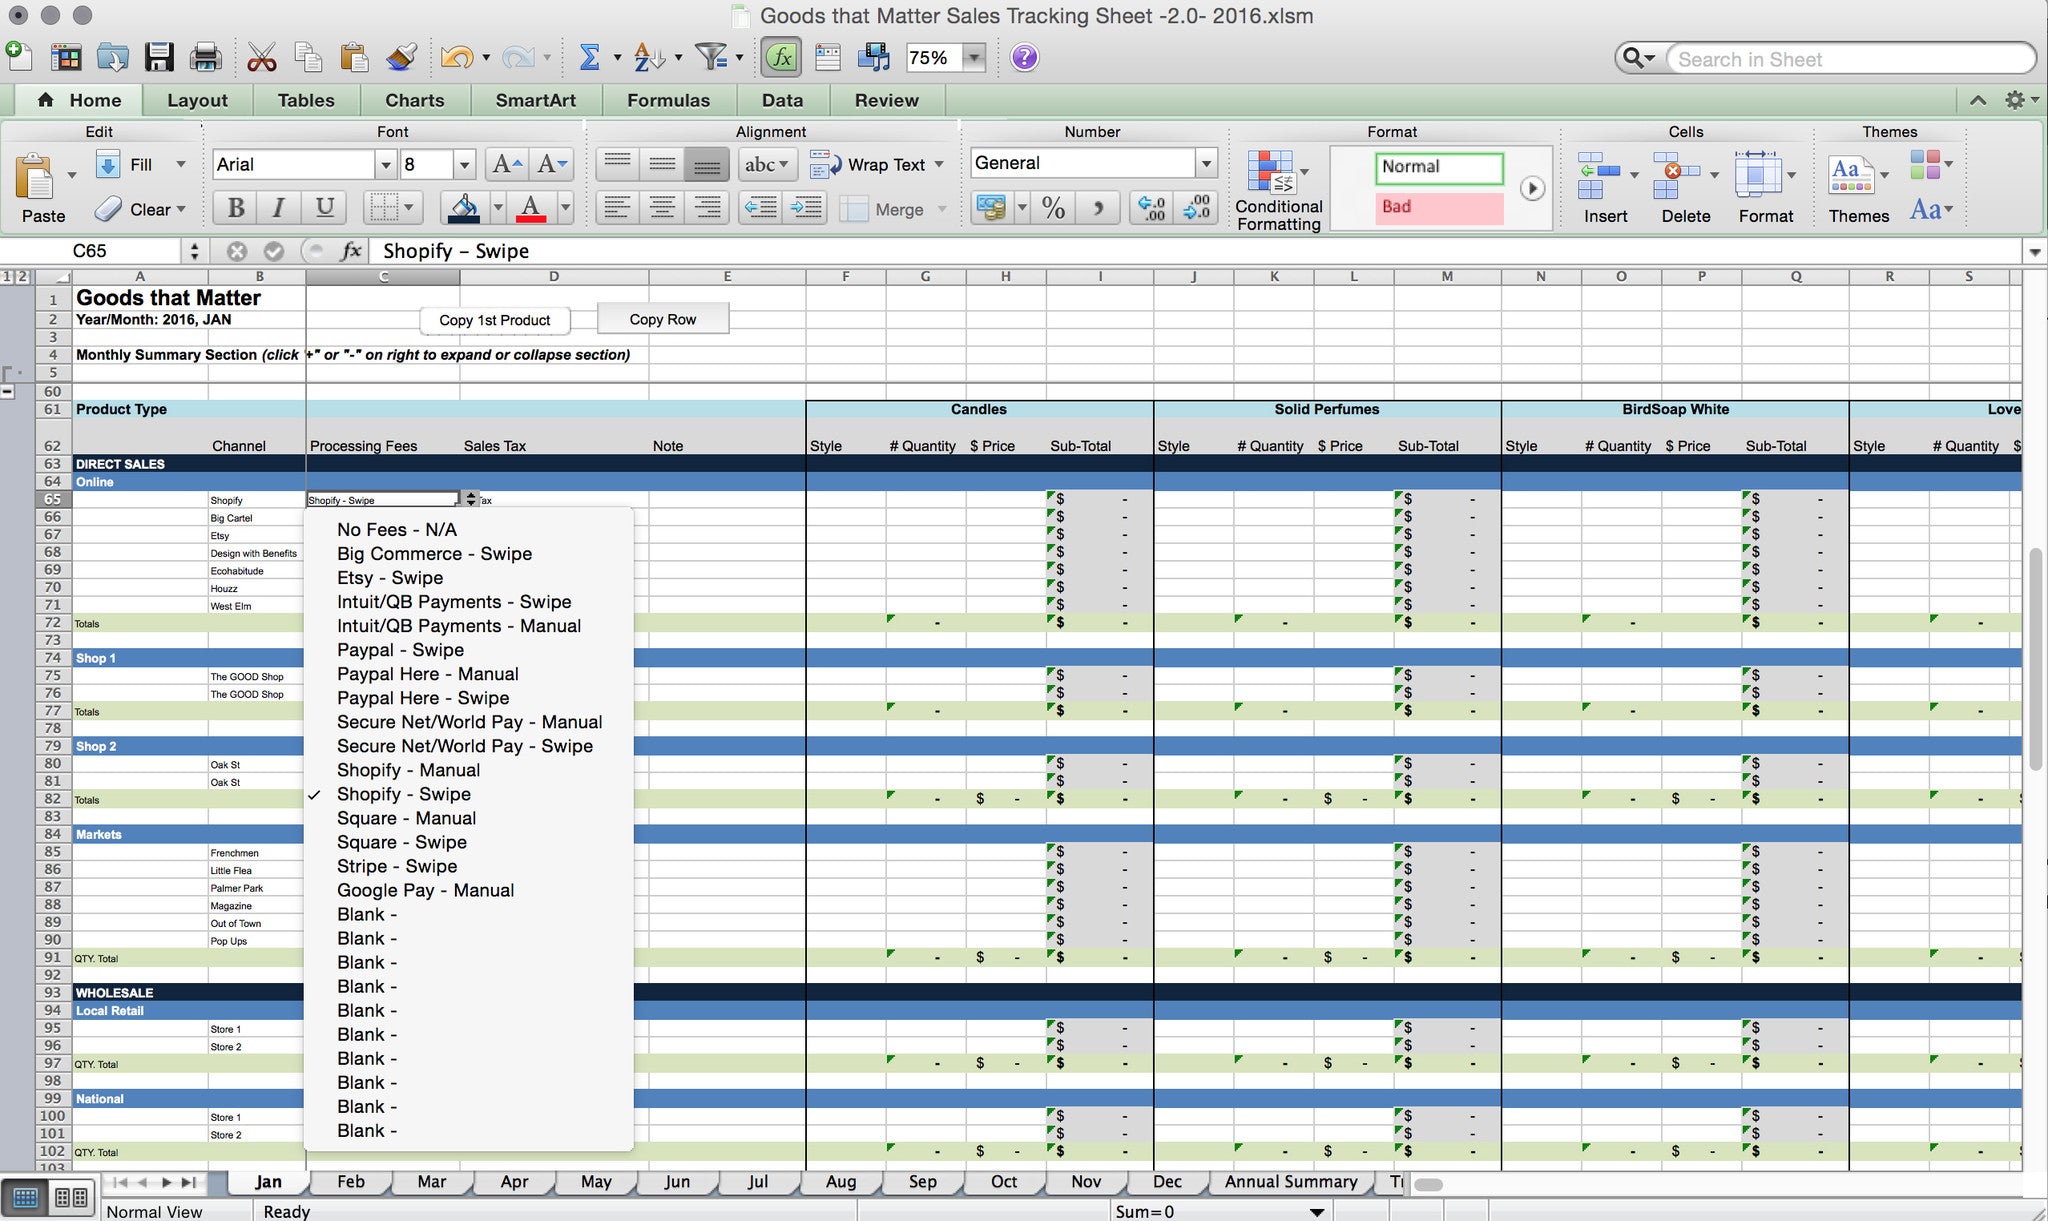The height and width of the screenshot is (1221, 2048).
Task: Expand the cell styles gallery arrow
Action: coord(1532,188)
